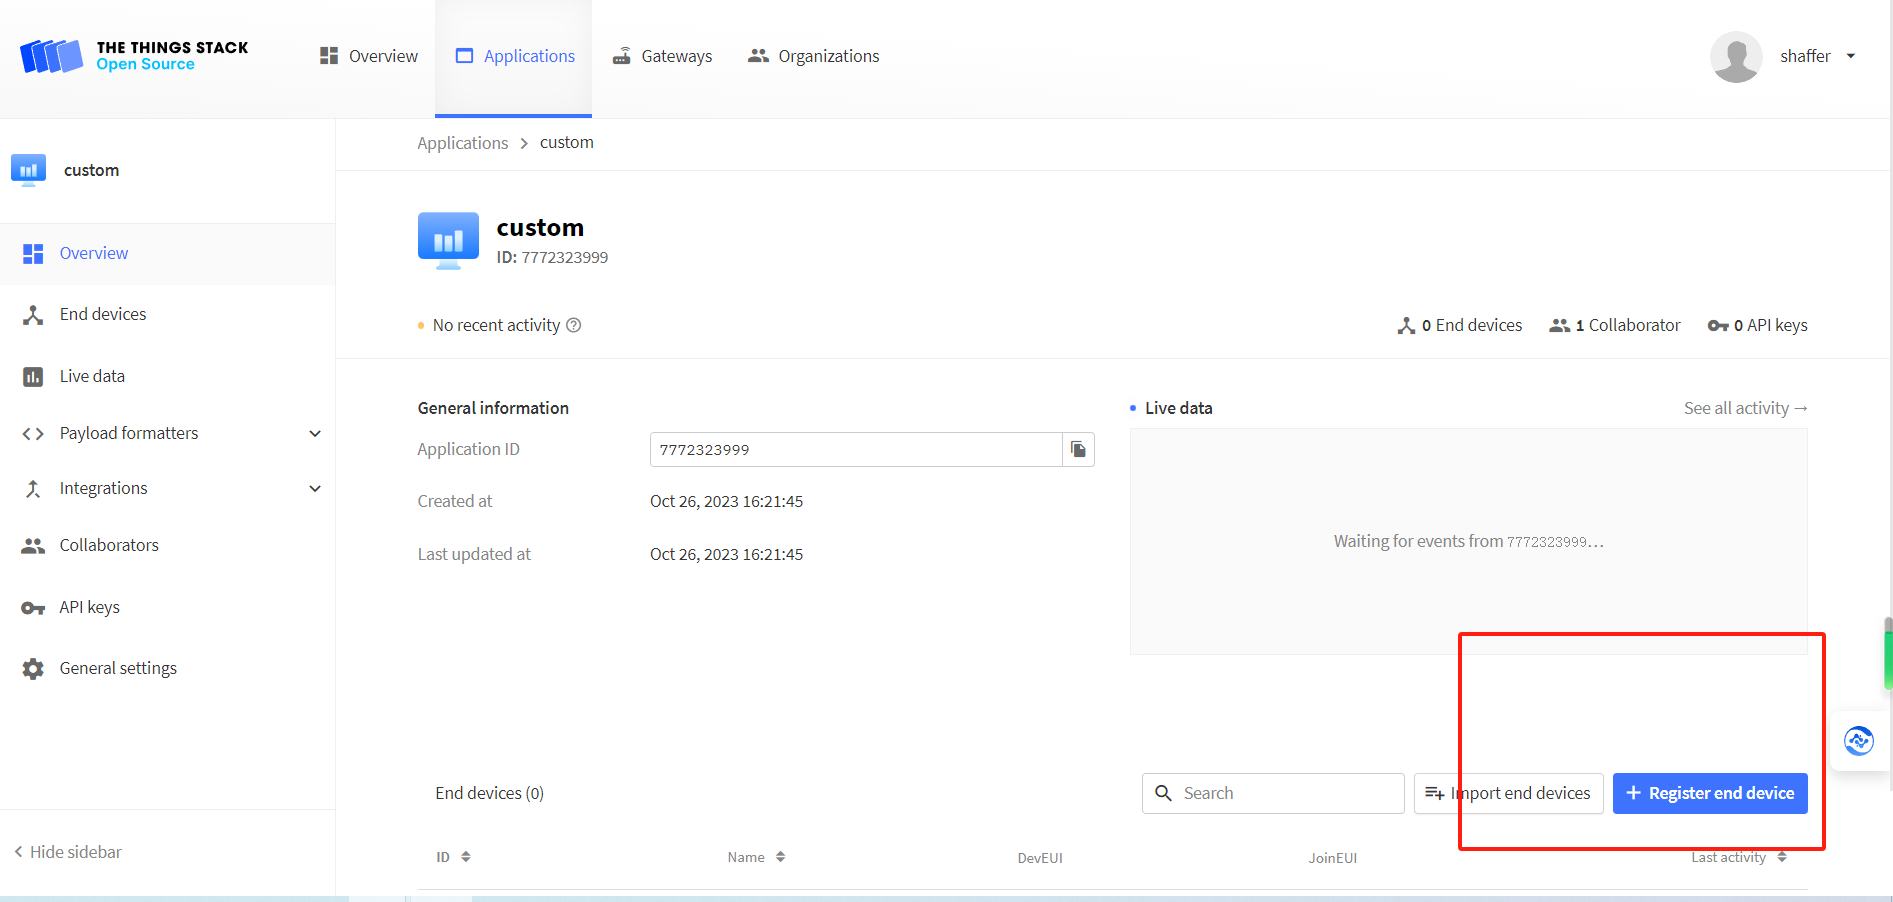The width and height of the screenshot is (1893, 902).
Task: Expand the Integrations submenu
Action: tap(315, 489)
